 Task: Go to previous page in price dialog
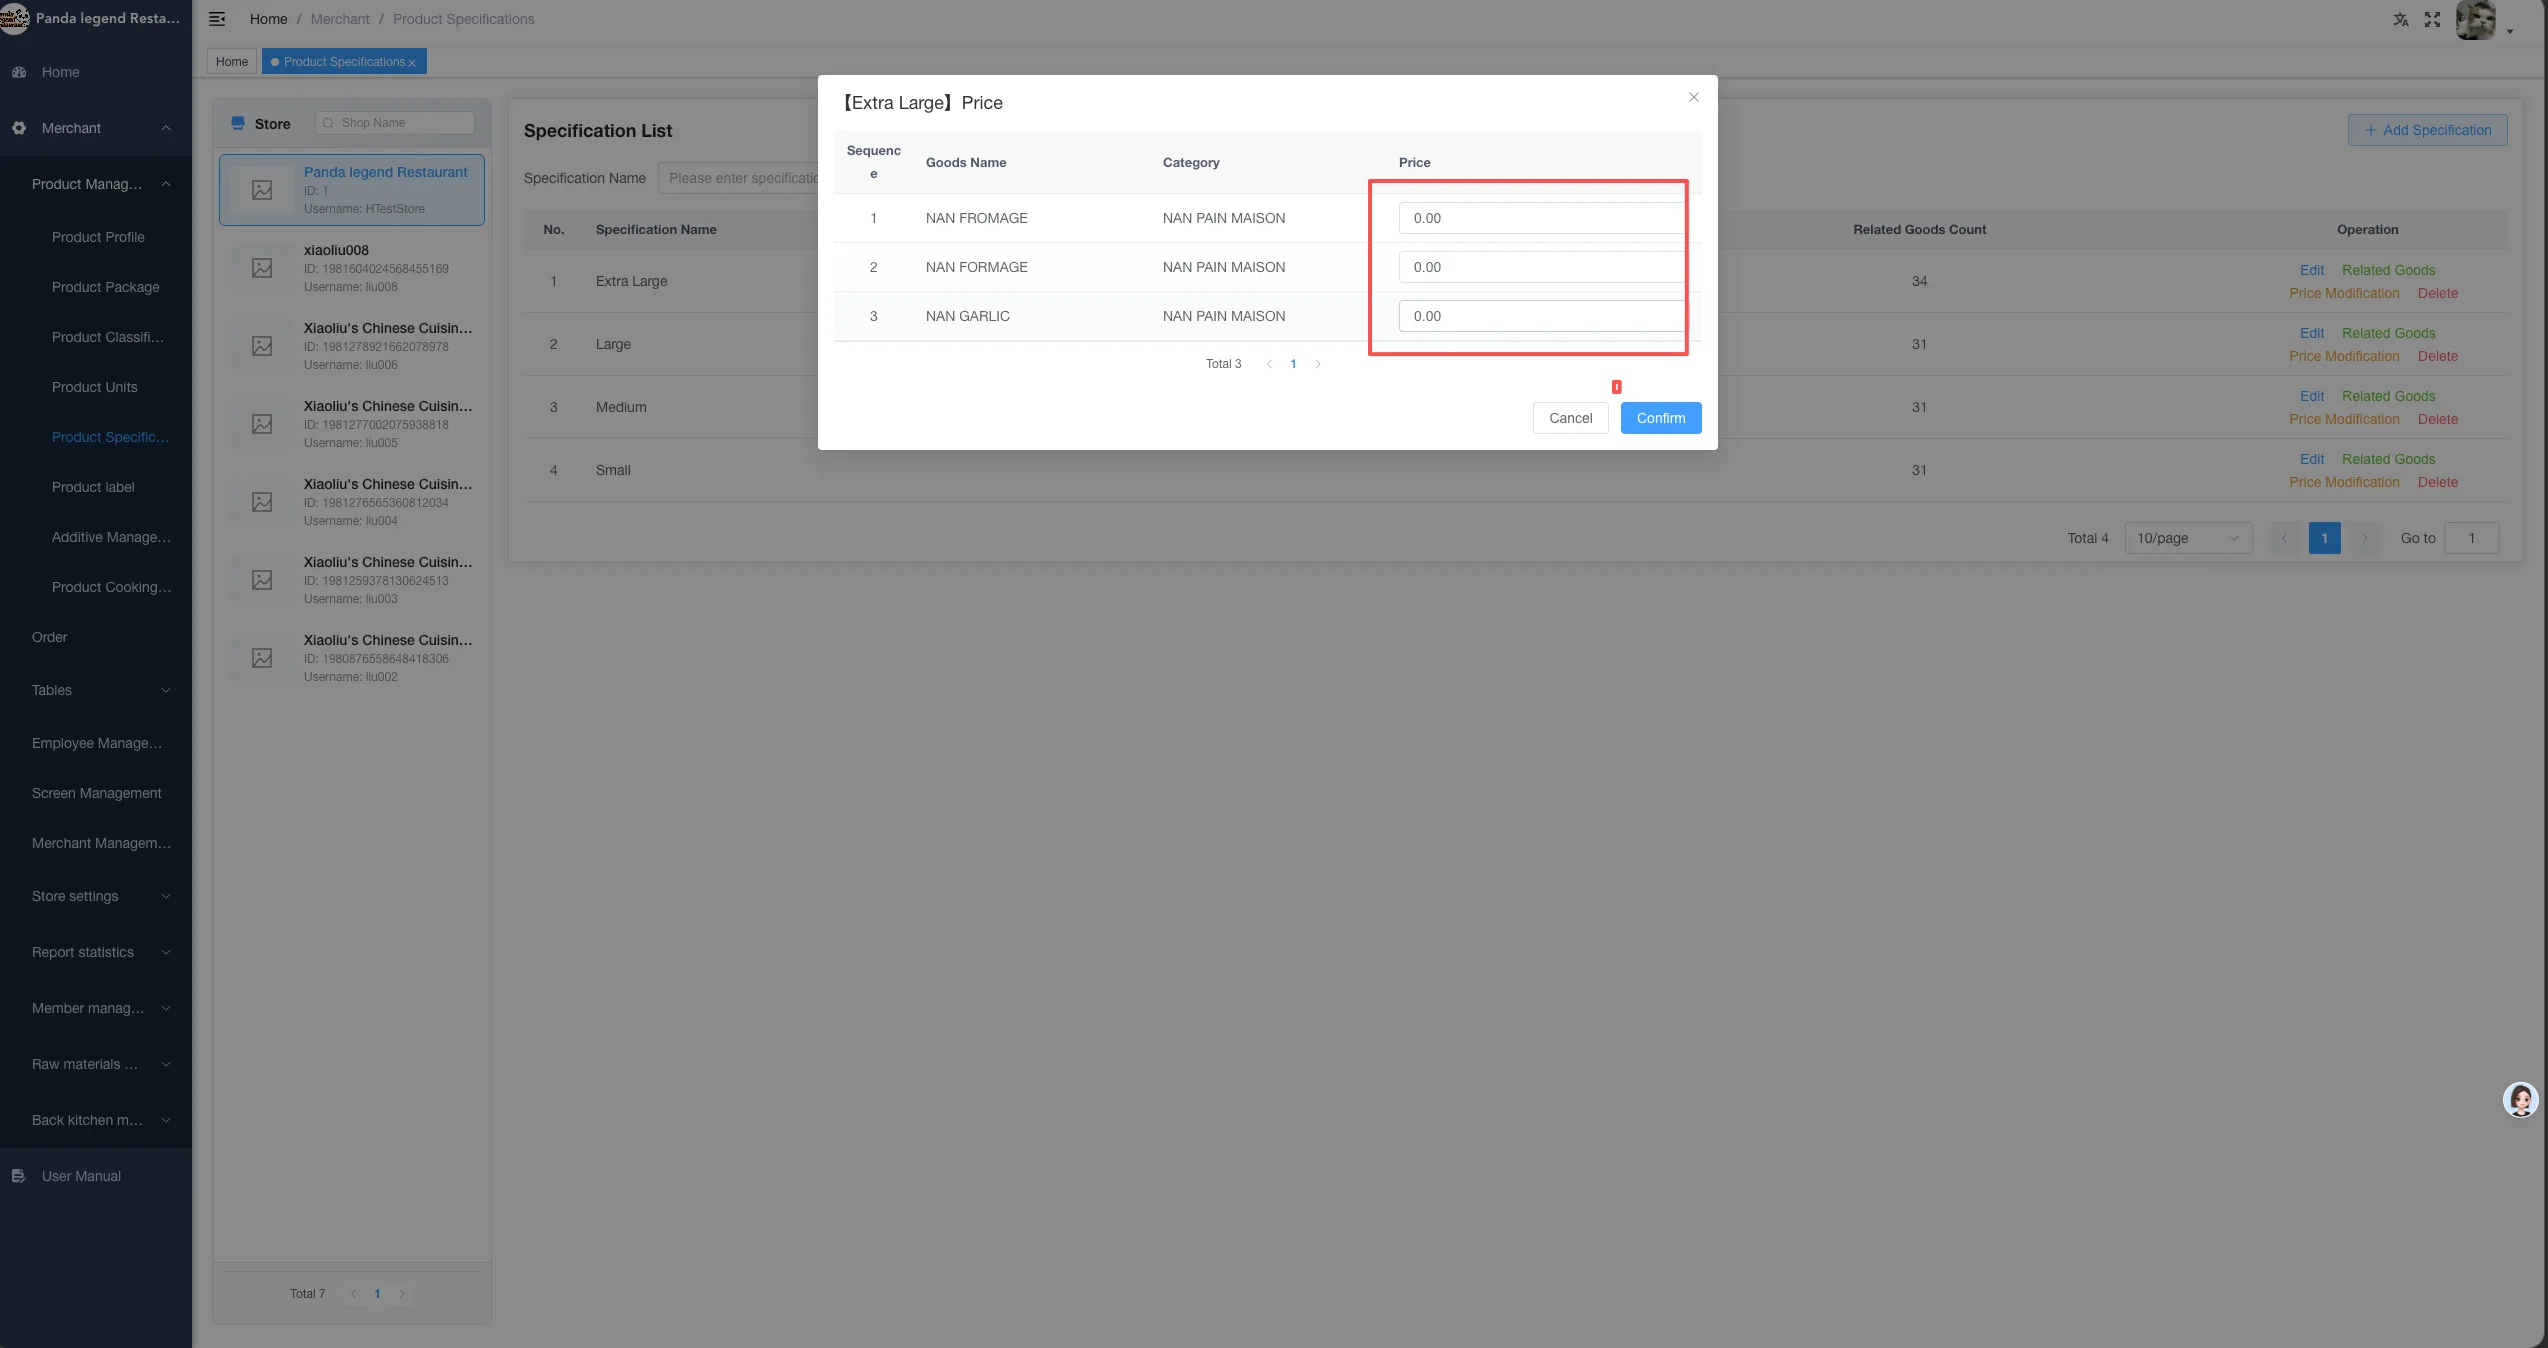click(x=1269, y=364)
